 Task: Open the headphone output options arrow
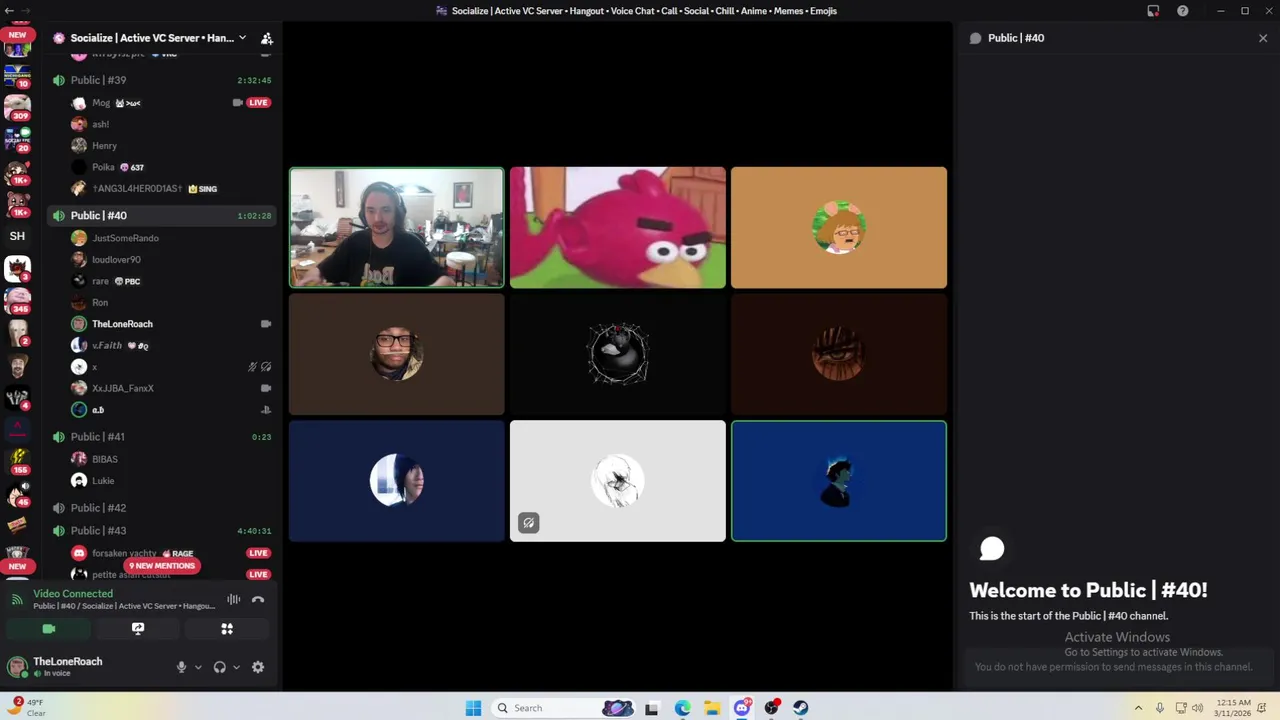pyautogui.click(x=236, y=667)
